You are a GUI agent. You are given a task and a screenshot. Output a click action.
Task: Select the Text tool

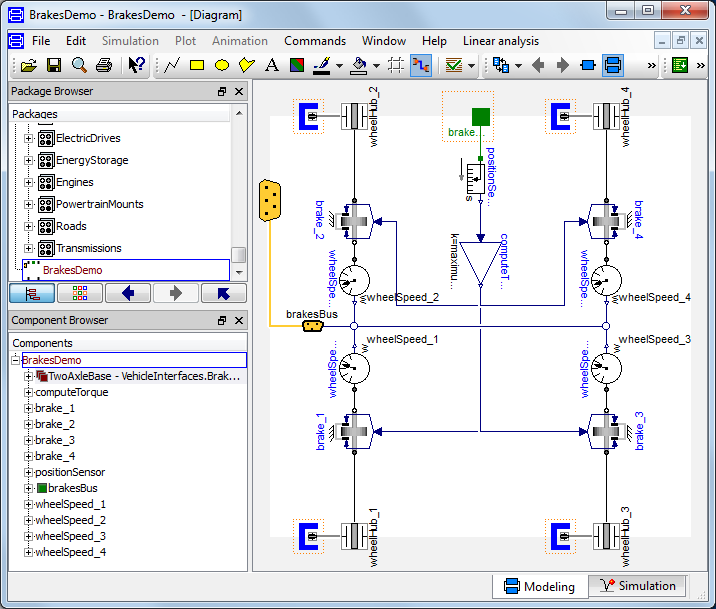click(271, 66)
